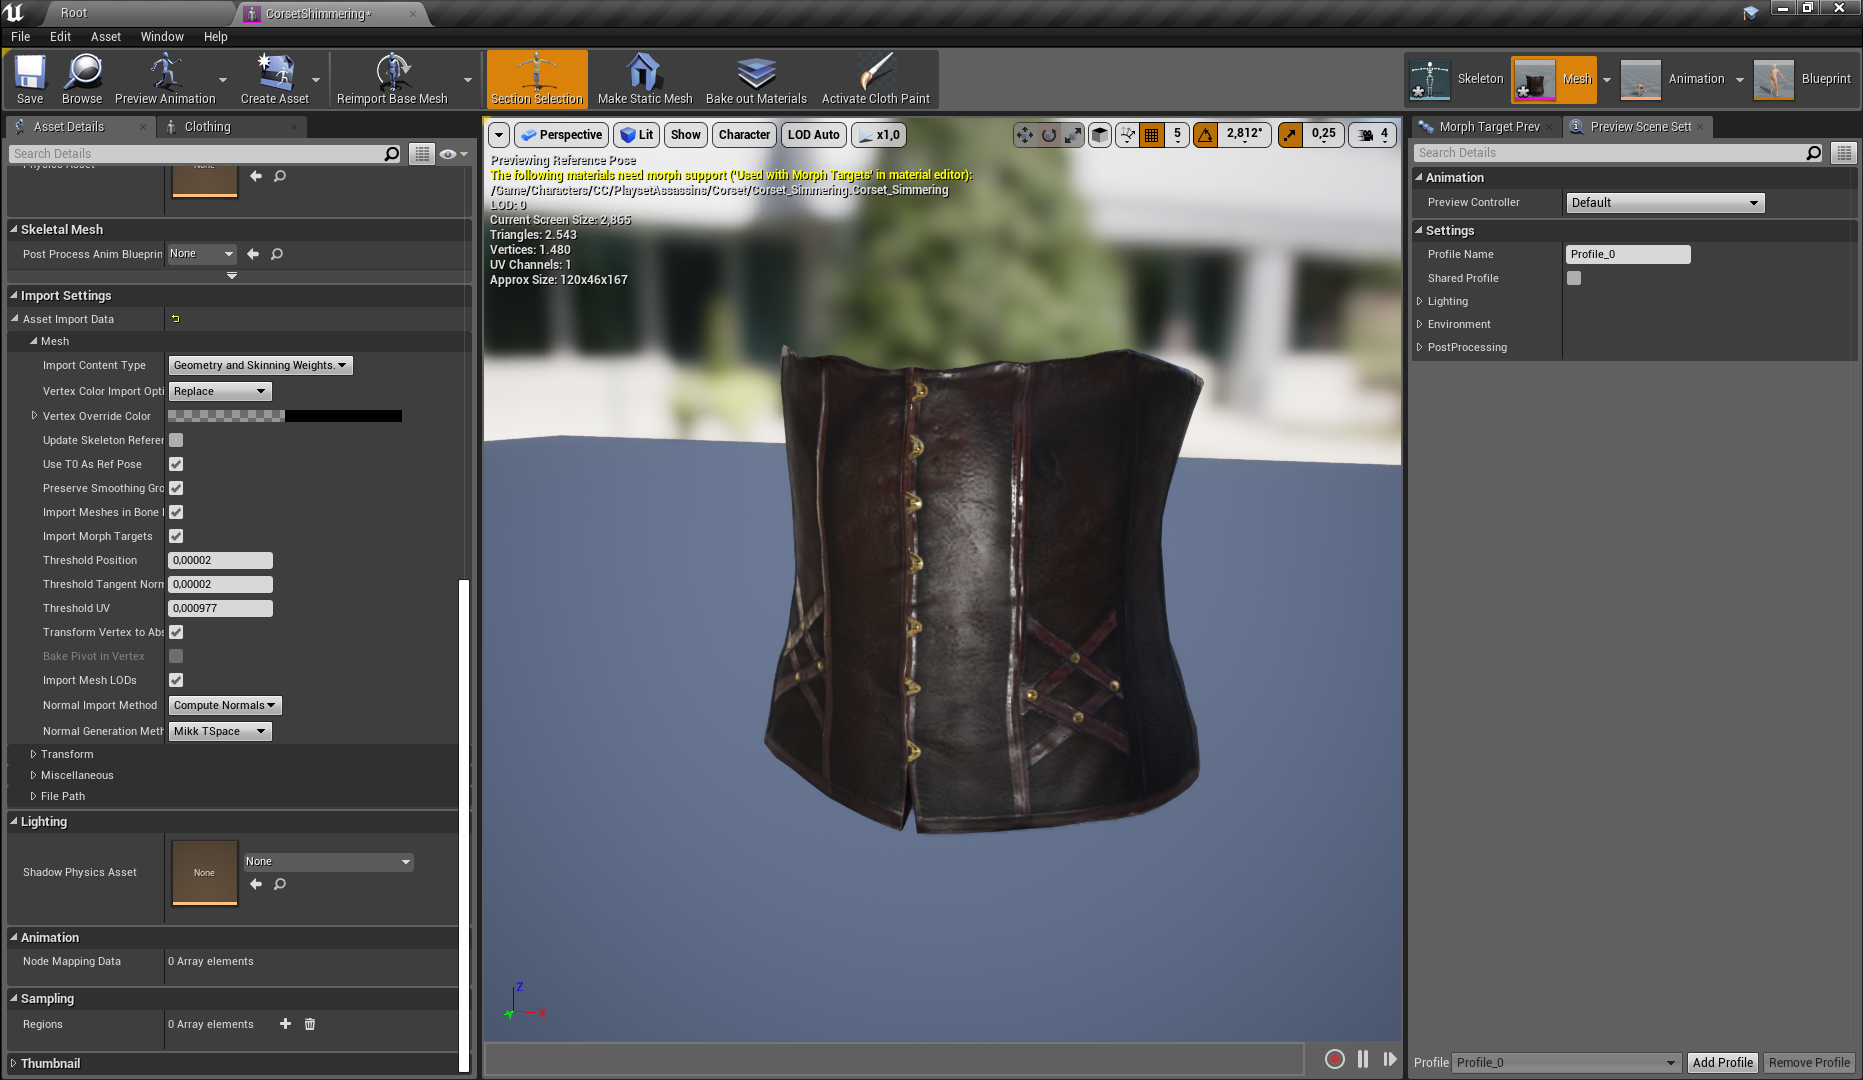Screen dimensions: 1863x1080
Task: Click the record button in viewport
Action: click(1334, 1059)
